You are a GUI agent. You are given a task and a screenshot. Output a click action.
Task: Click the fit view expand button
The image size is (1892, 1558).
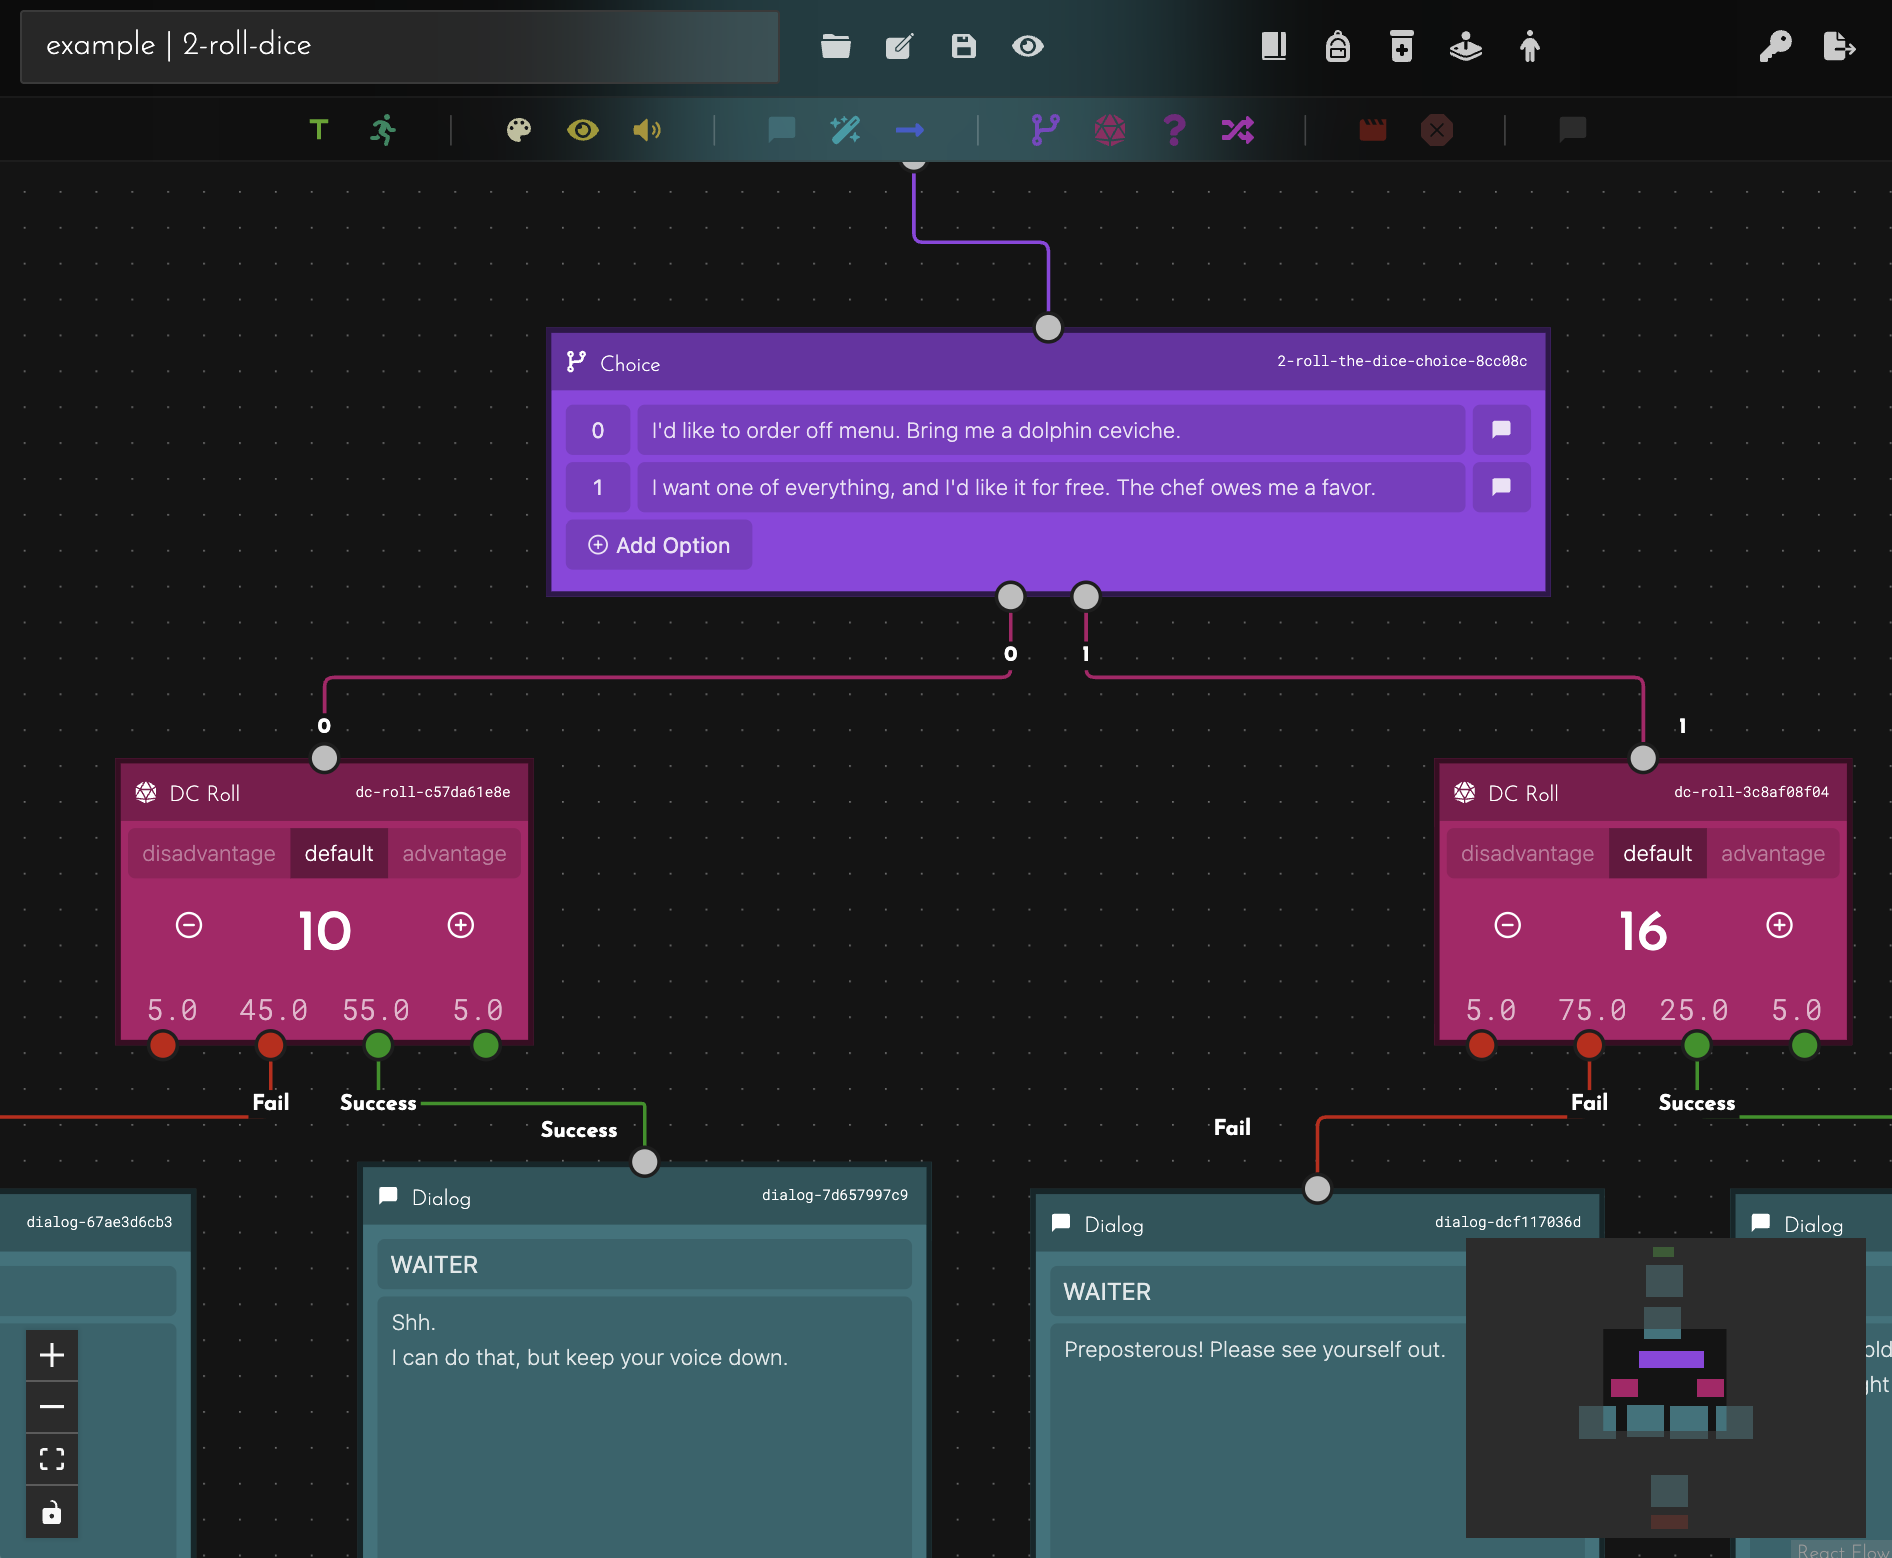point(52,1459)
